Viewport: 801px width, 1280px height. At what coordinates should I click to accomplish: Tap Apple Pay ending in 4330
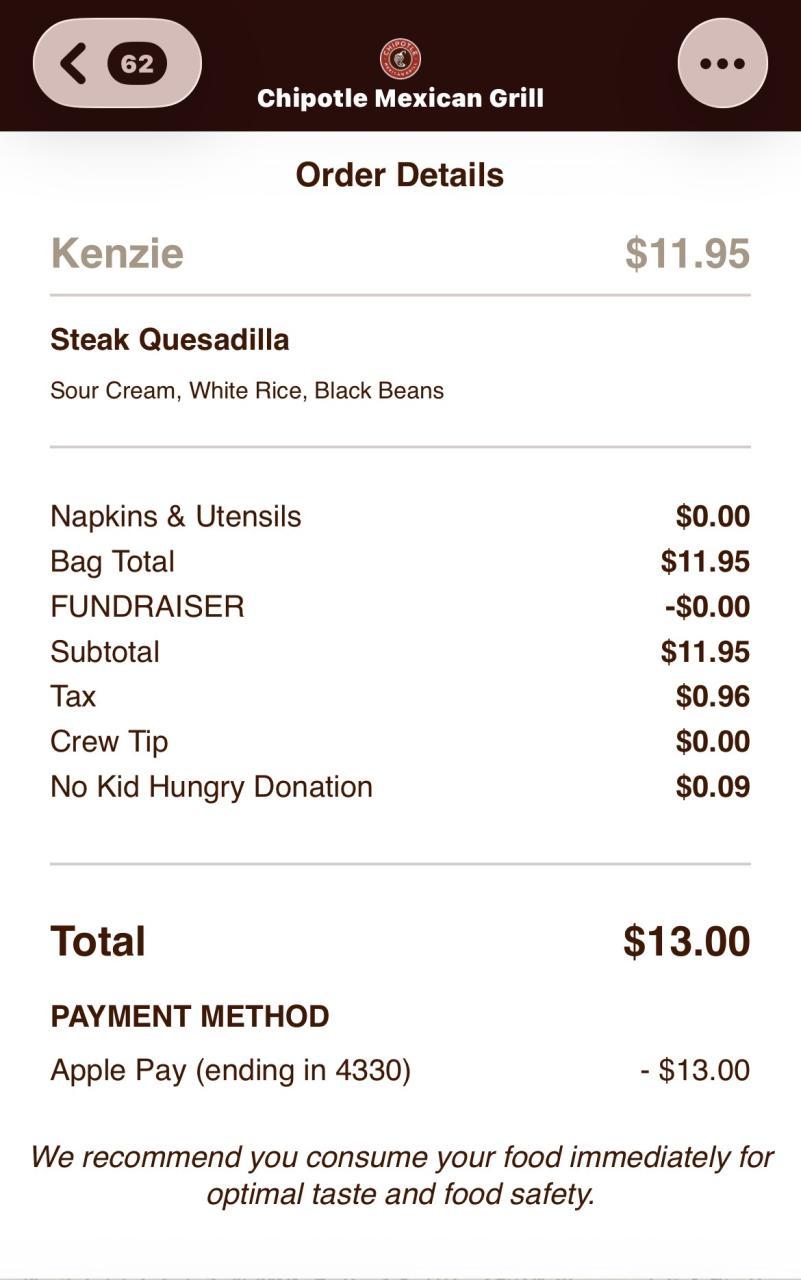pos(230,1070)
